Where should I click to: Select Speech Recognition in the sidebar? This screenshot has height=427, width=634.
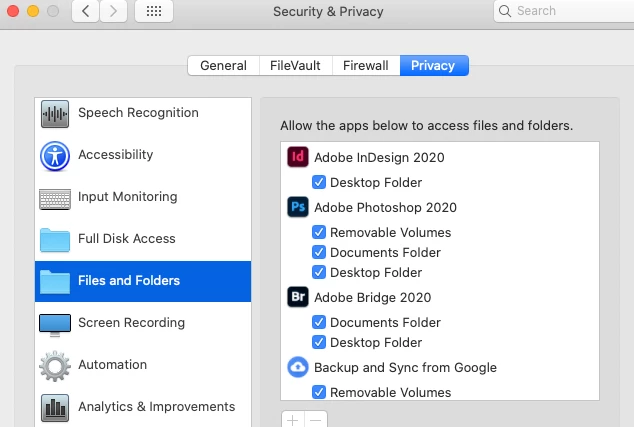tap(143, 114)
